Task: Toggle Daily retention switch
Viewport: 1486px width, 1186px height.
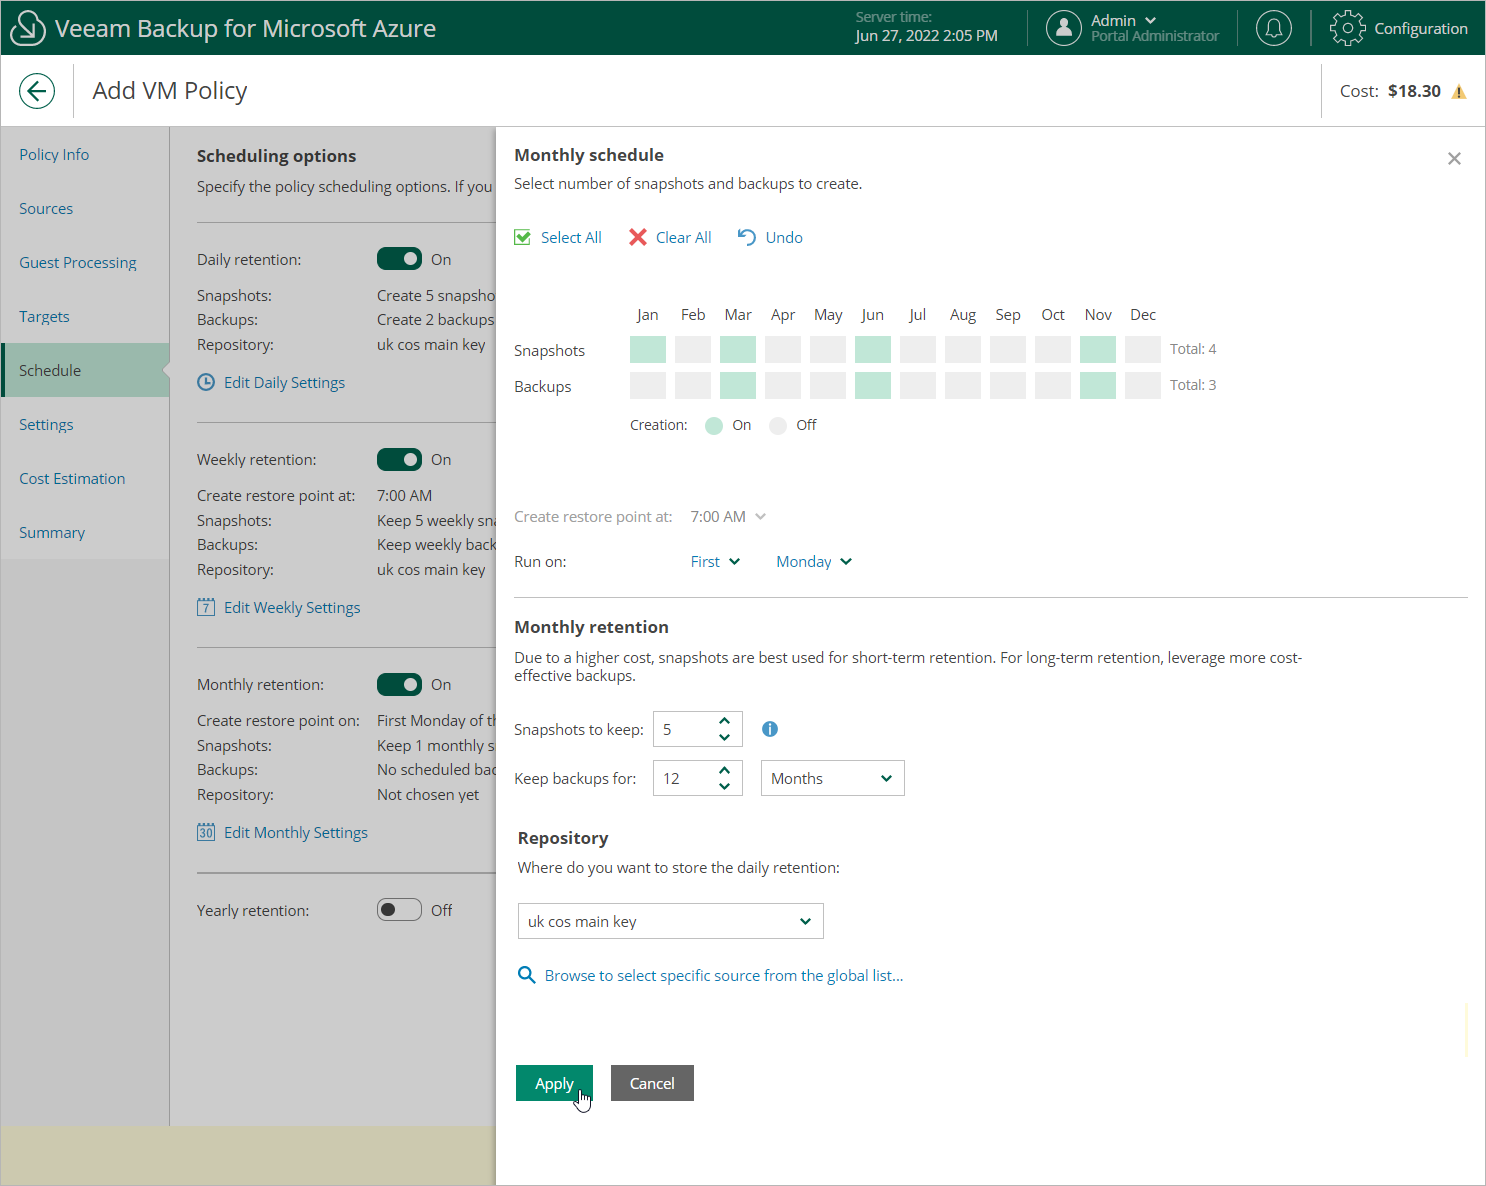Action: point(399,259)
